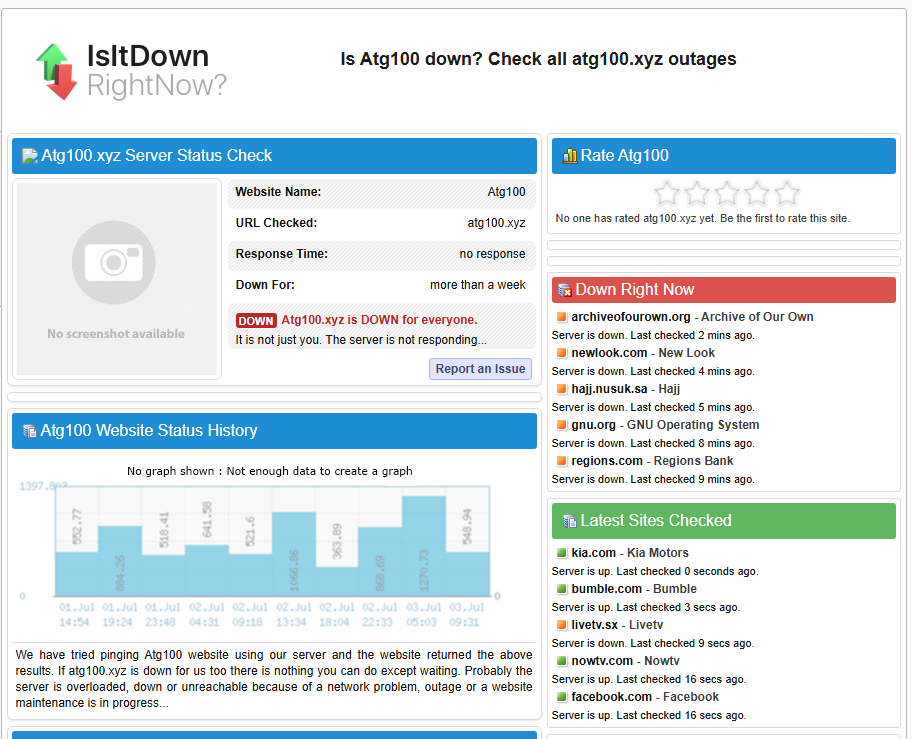Click the 'atg100.xyz' URL Checked value
The height and width of the screenshot is (739, 912).
click(496, 223)
